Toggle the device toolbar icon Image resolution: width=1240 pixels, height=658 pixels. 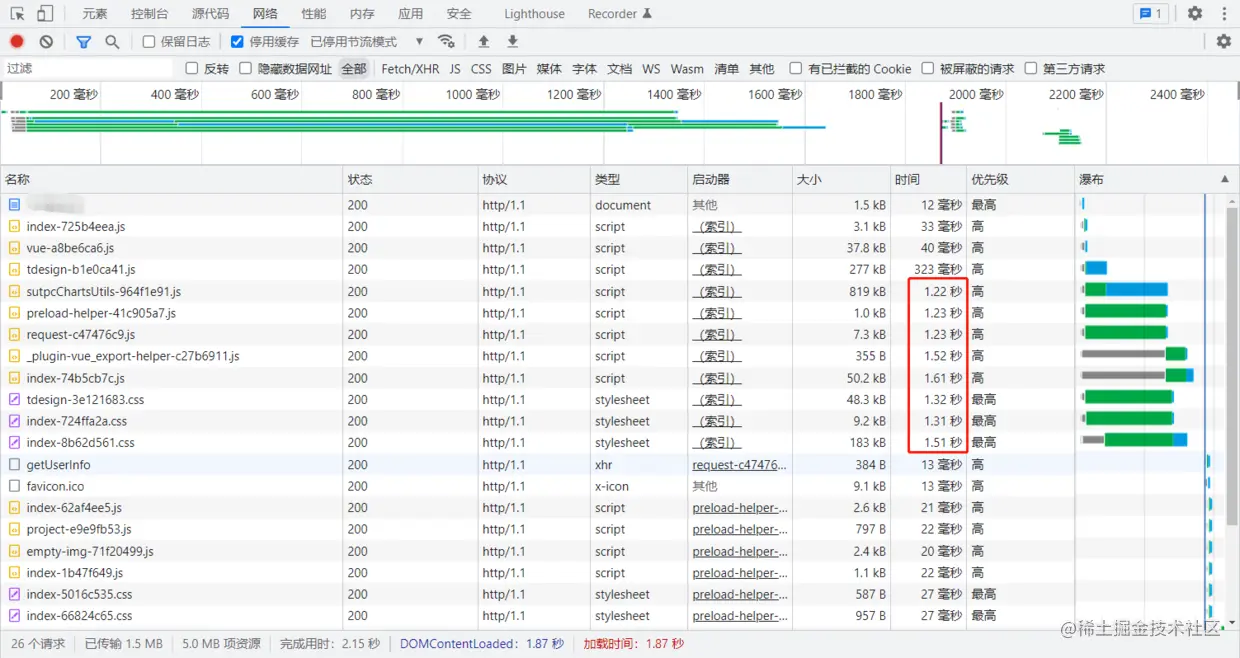(45, 14)
